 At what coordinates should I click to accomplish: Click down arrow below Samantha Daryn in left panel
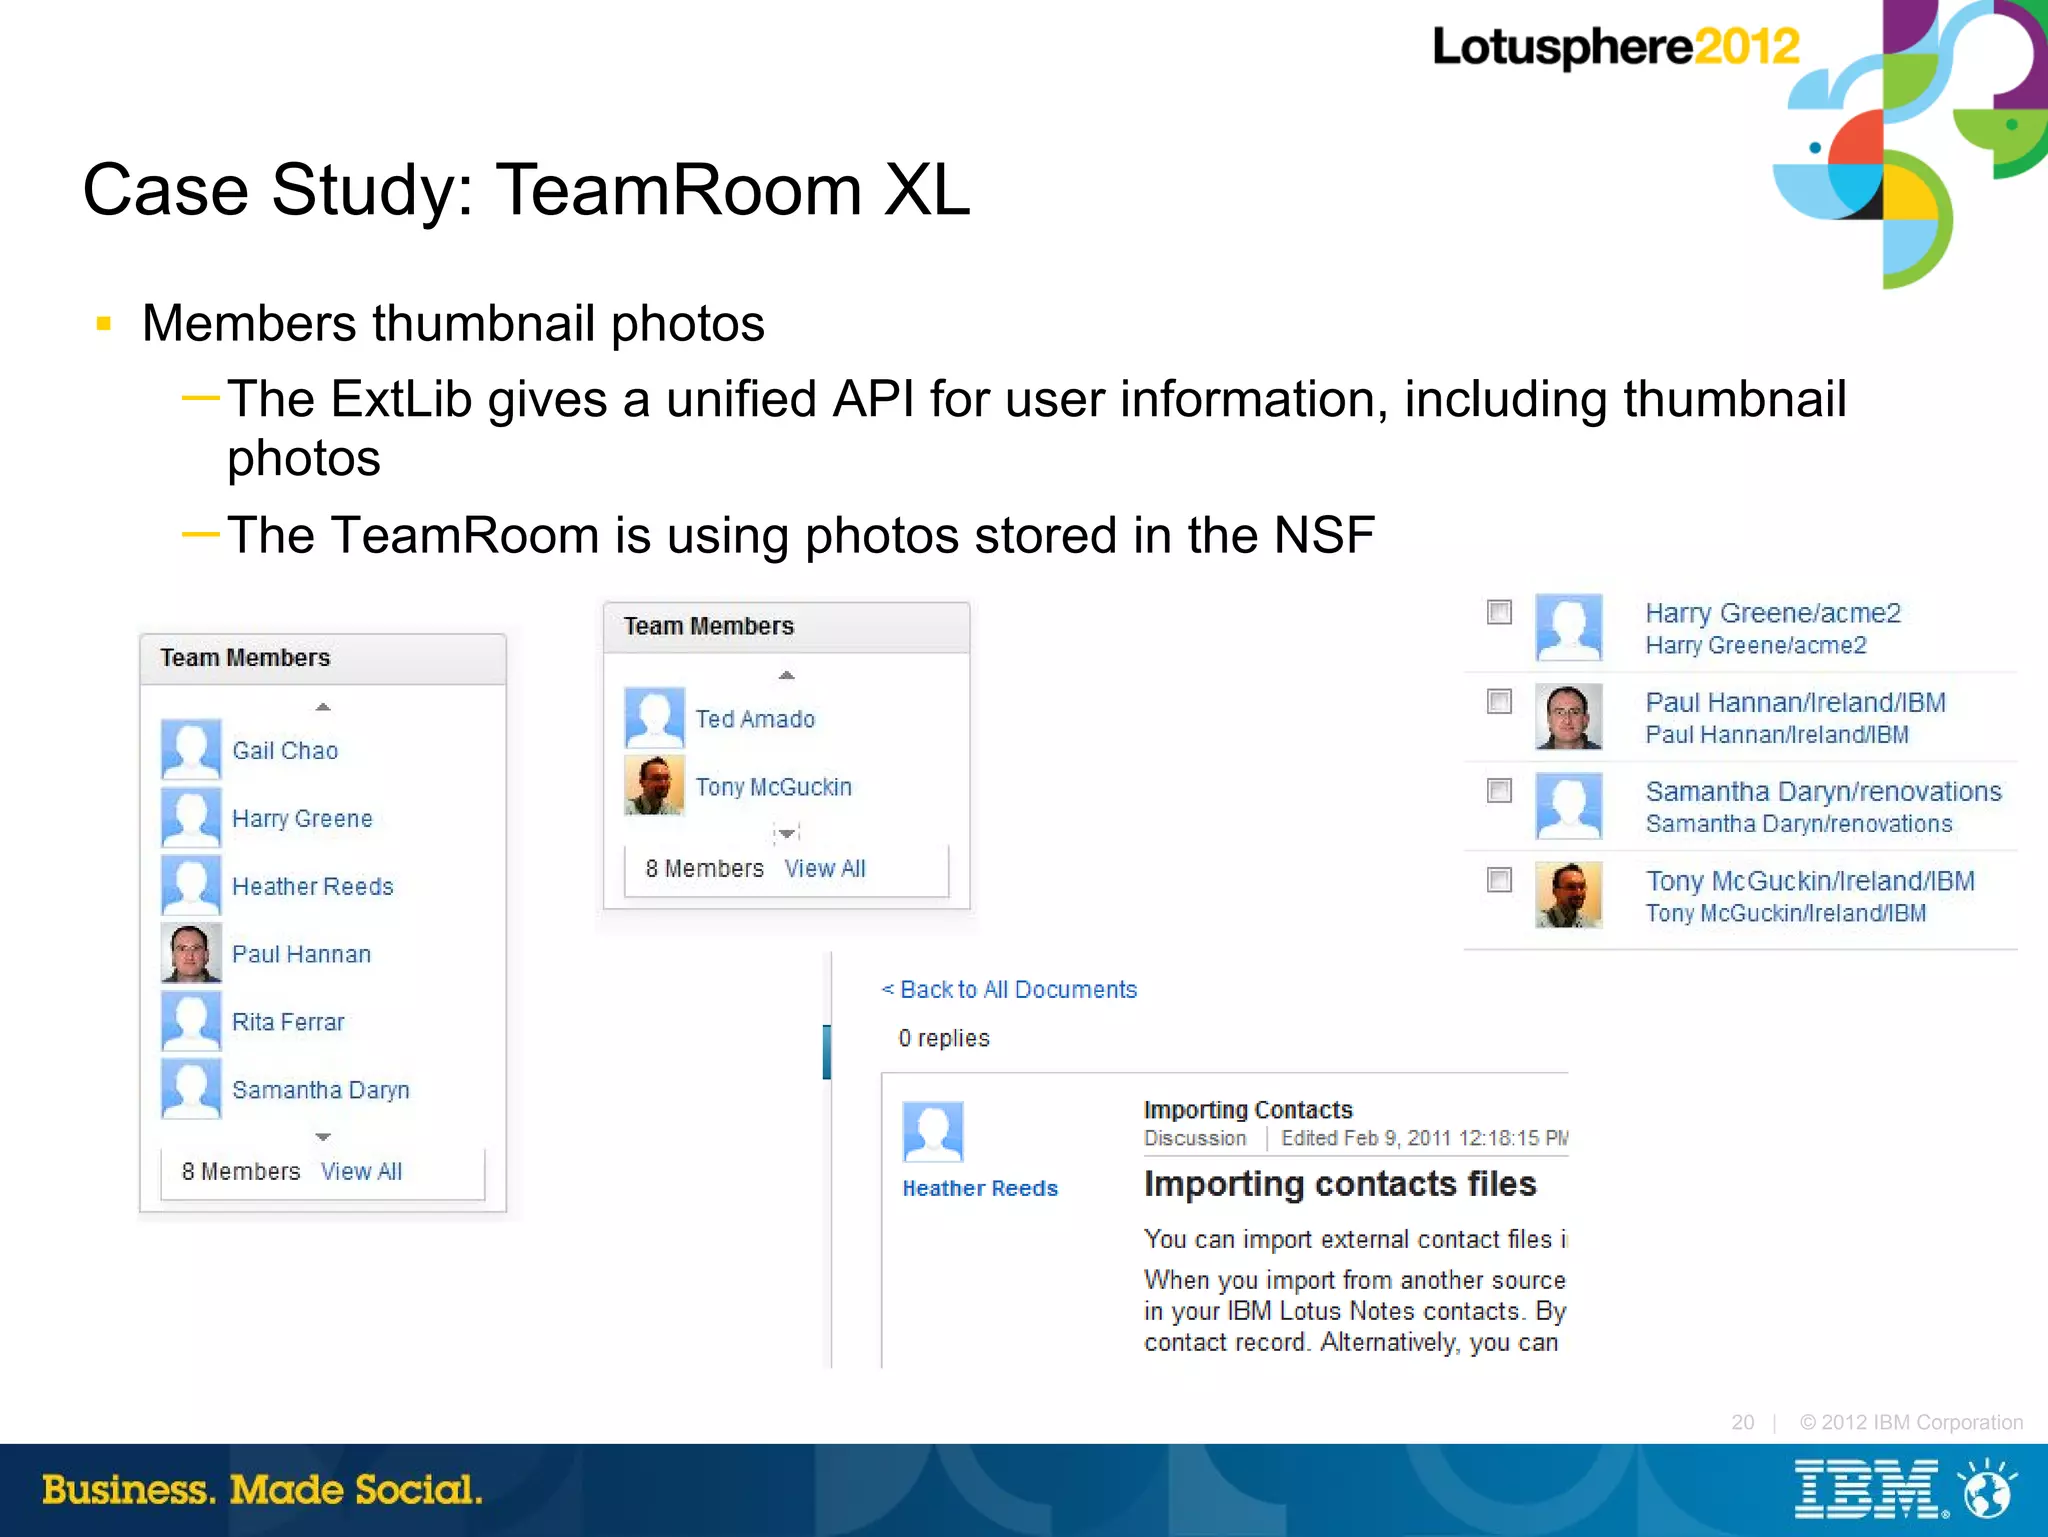tap(323, 1137)
